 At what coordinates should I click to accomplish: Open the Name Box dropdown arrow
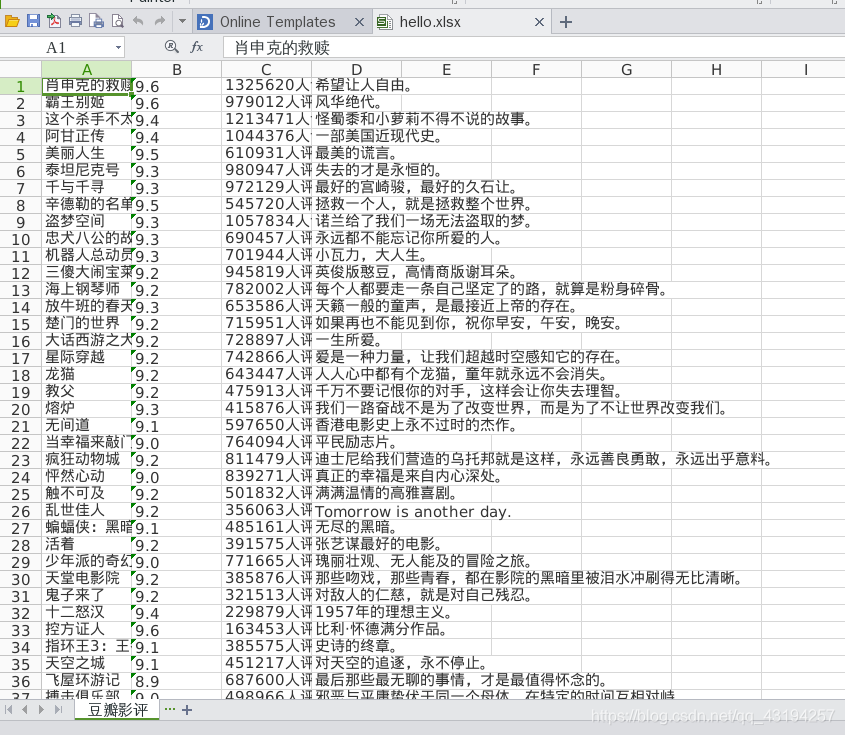118,47
